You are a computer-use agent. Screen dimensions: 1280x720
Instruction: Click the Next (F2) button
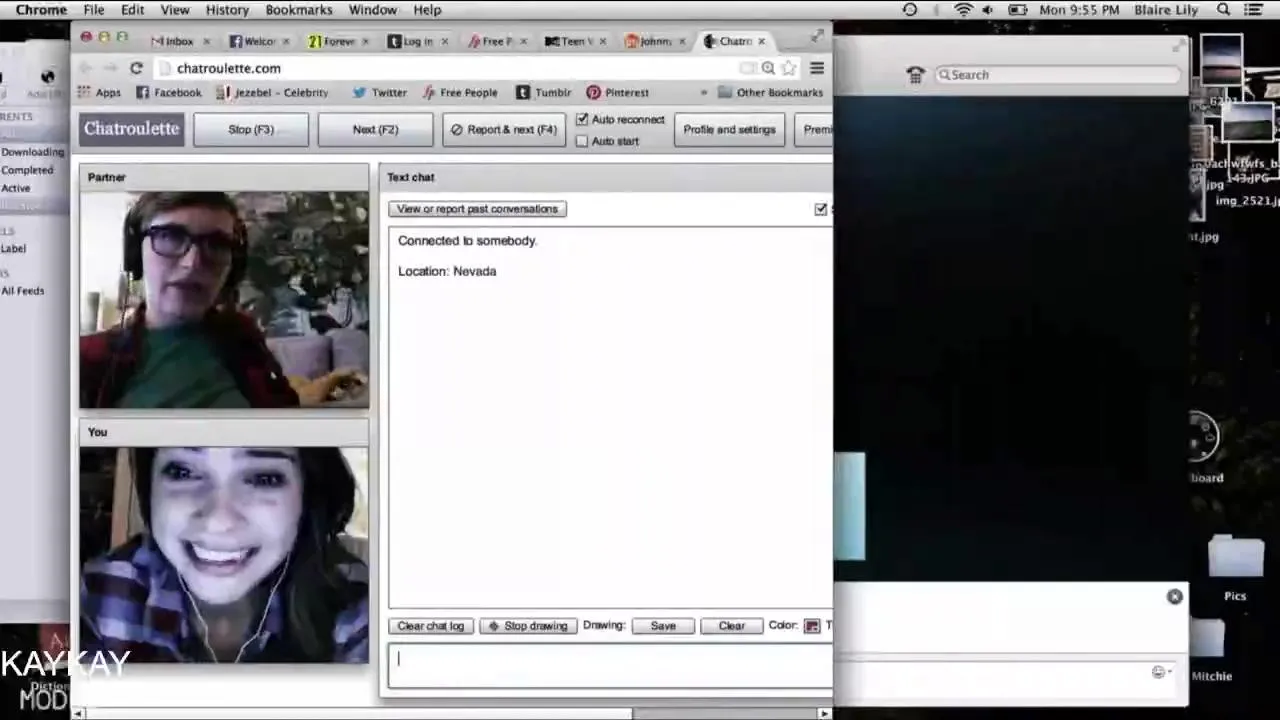click(x=375, y=129)
